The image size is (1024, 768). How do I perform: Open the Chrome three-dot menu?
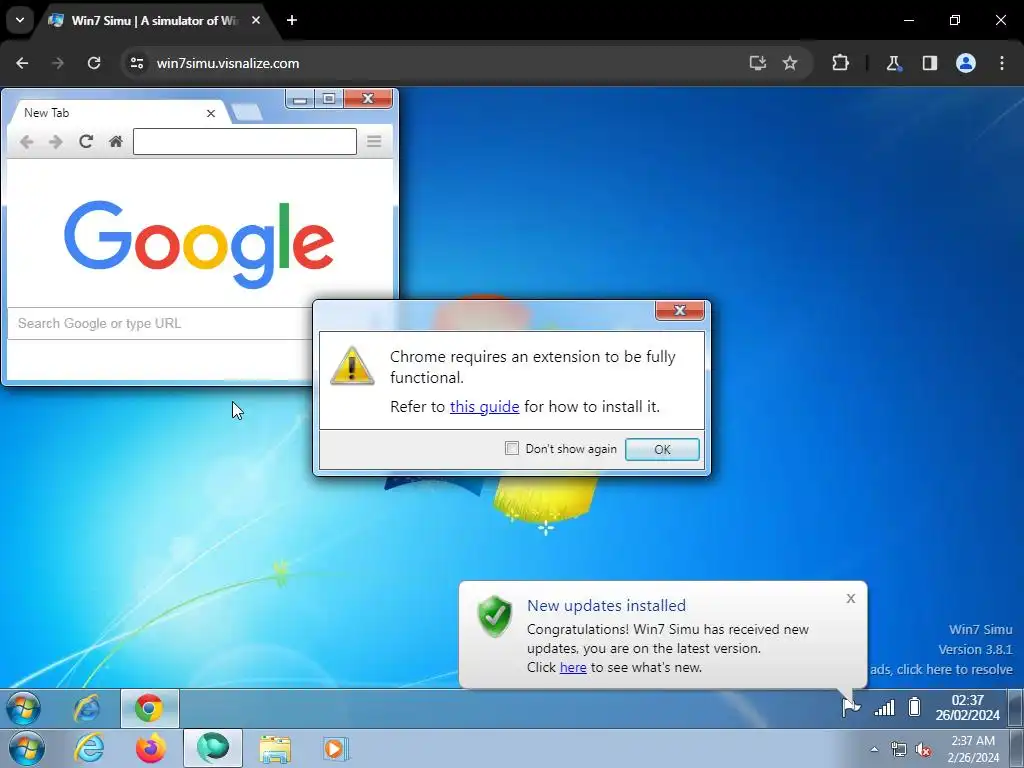[x=1002, y=63]
